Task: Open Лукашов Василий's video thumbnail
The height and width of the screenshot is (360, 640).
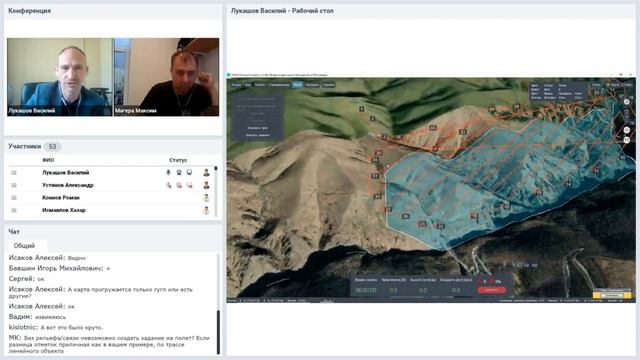Action: 60,77
